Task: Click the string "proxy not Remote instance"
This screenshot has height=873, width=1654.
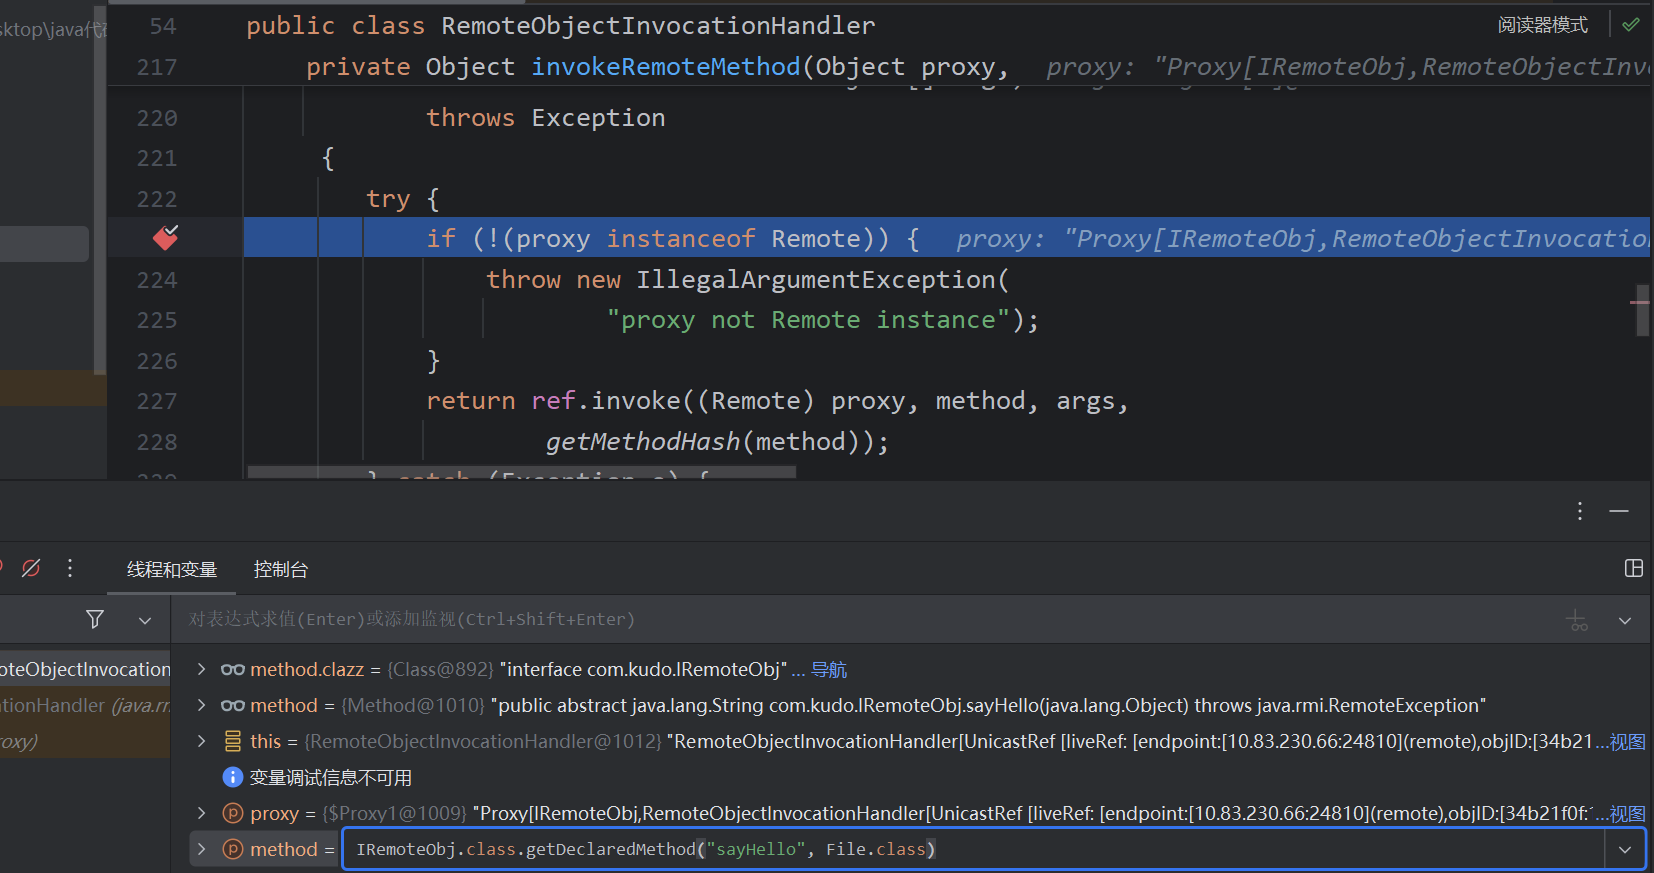Action: pyautogui.click(x=808, y=320)
